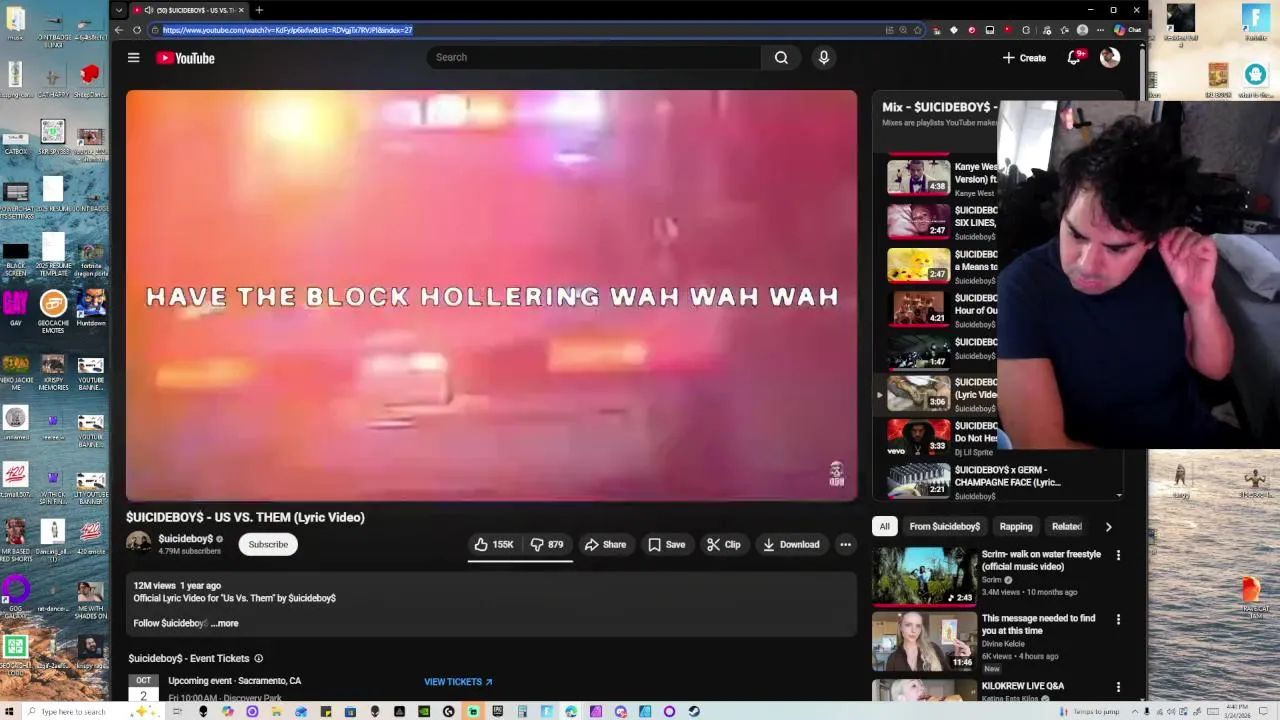Open the BLACK SCREEN desktop icon
The width and height of the screenshot is (1280, 720).
[x=15, y=260]
